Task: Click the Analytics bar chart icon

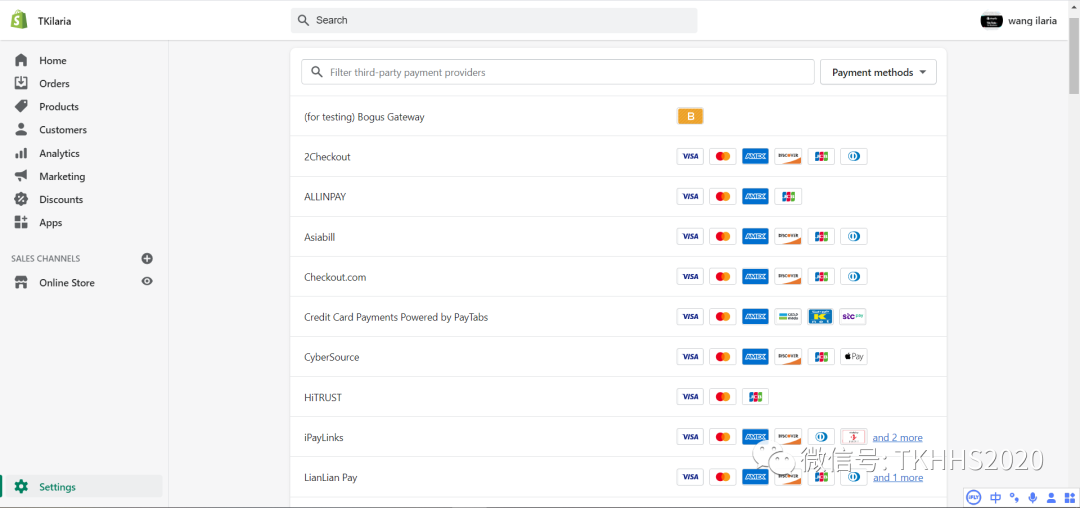Action: click(x=21, y=153)
